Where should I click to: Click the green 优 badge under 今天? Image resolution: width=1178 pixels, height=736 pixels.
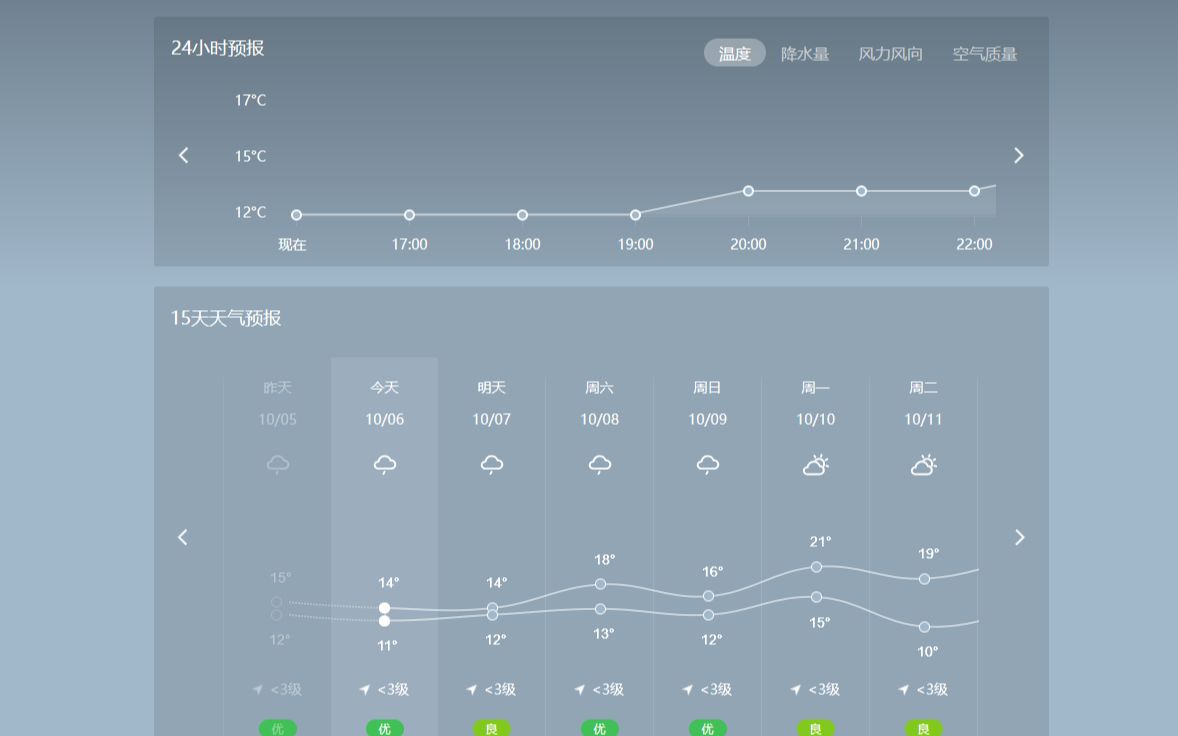click(385, 728)
